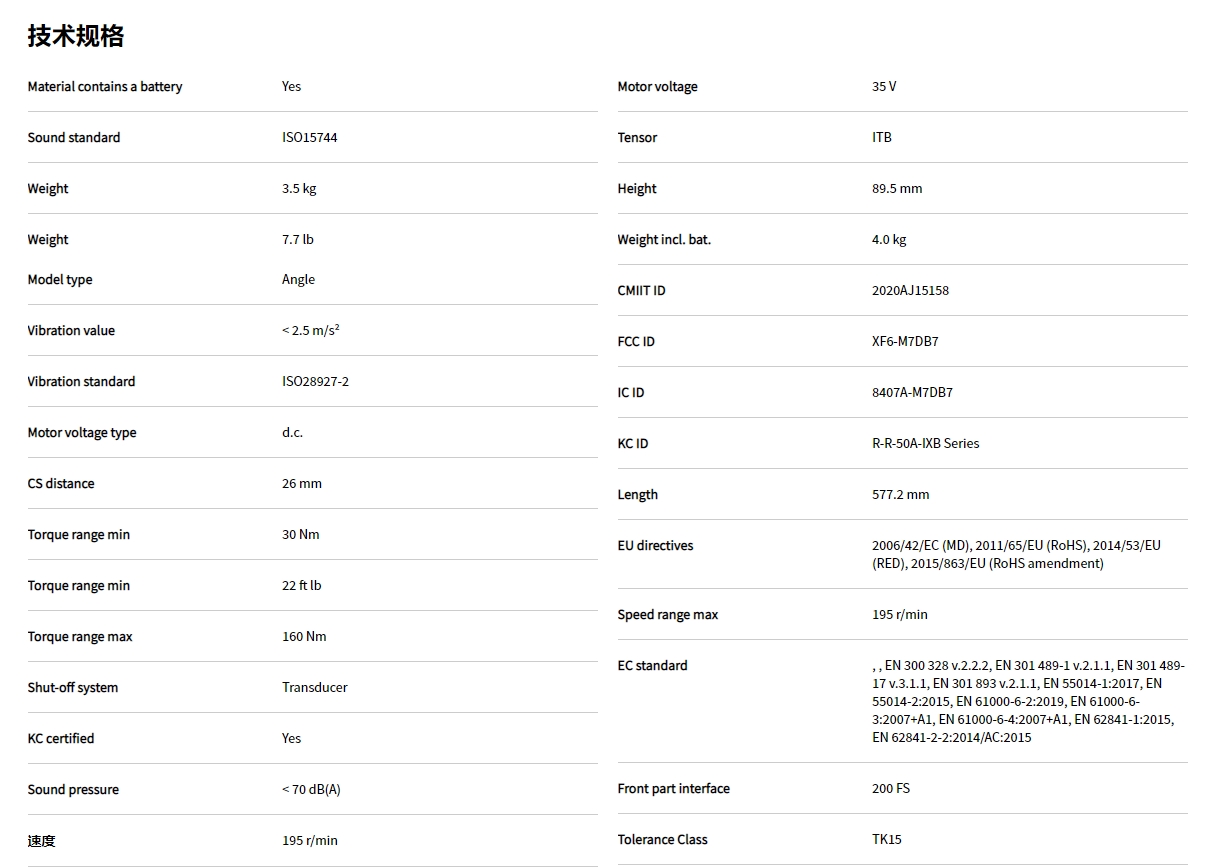
Task: Click the FCC ID value XF6-M7DB7
Action: point(905,342)
